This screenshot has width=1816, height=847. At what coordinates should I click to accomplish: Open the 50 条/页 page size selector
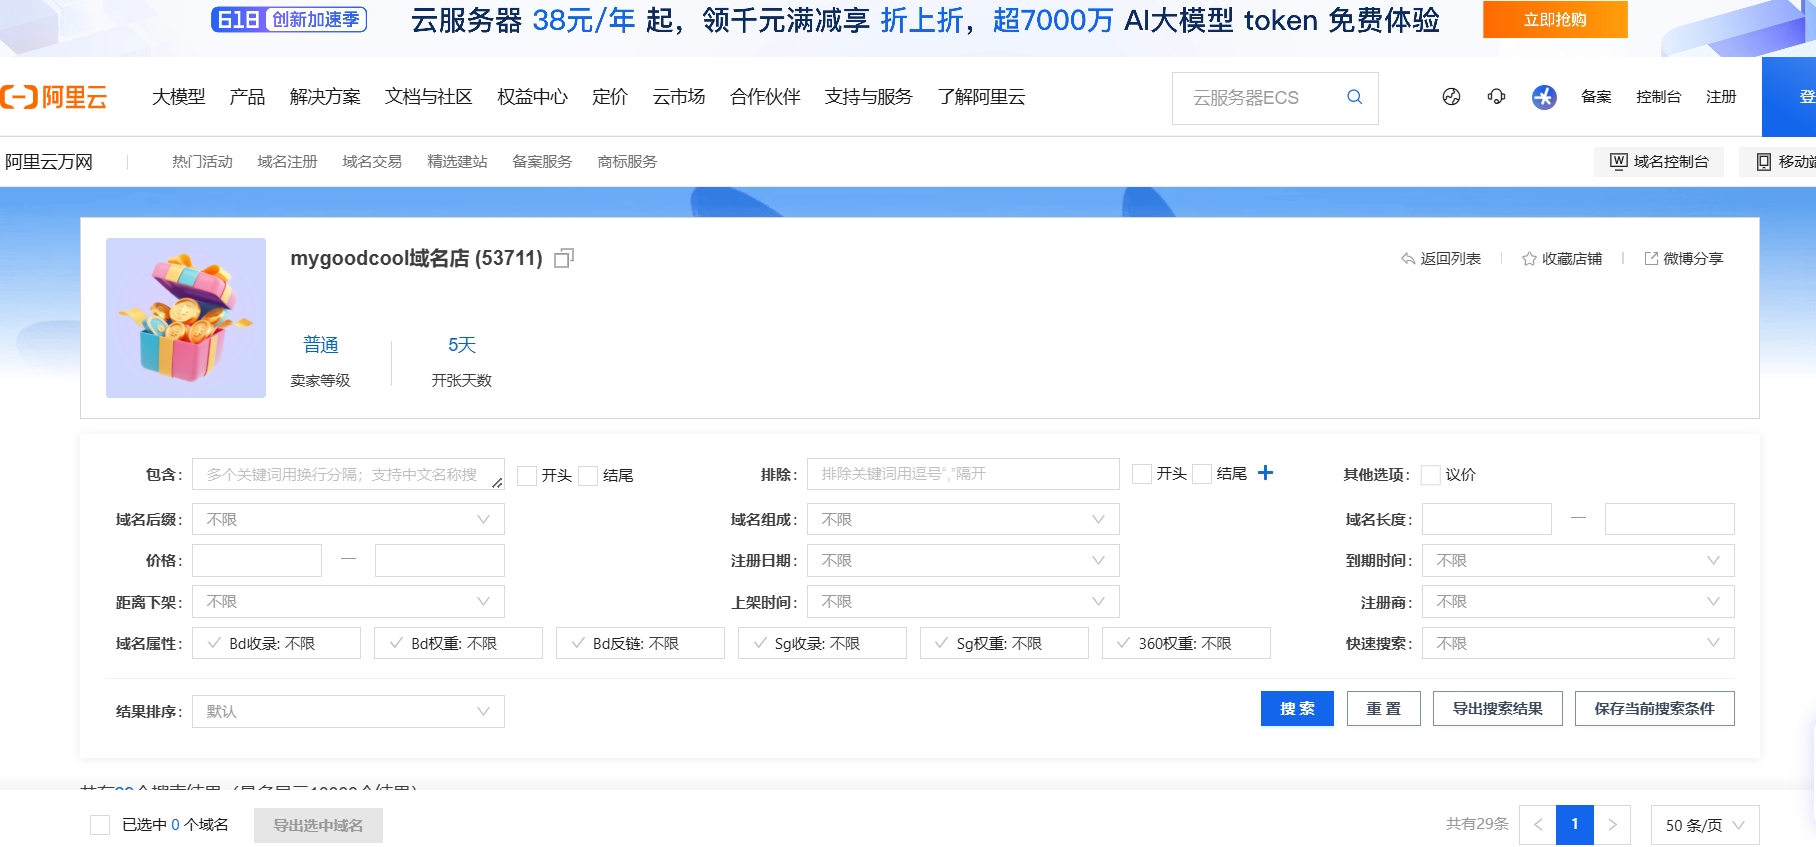[1704, 825]
